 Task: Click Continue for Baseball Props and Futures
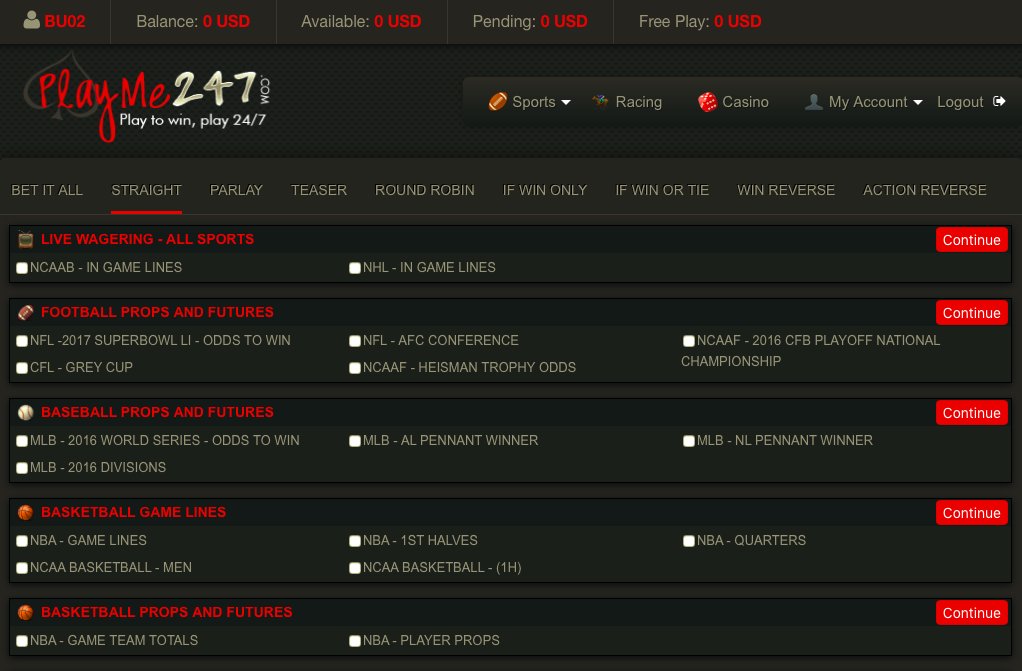(971, 413)
